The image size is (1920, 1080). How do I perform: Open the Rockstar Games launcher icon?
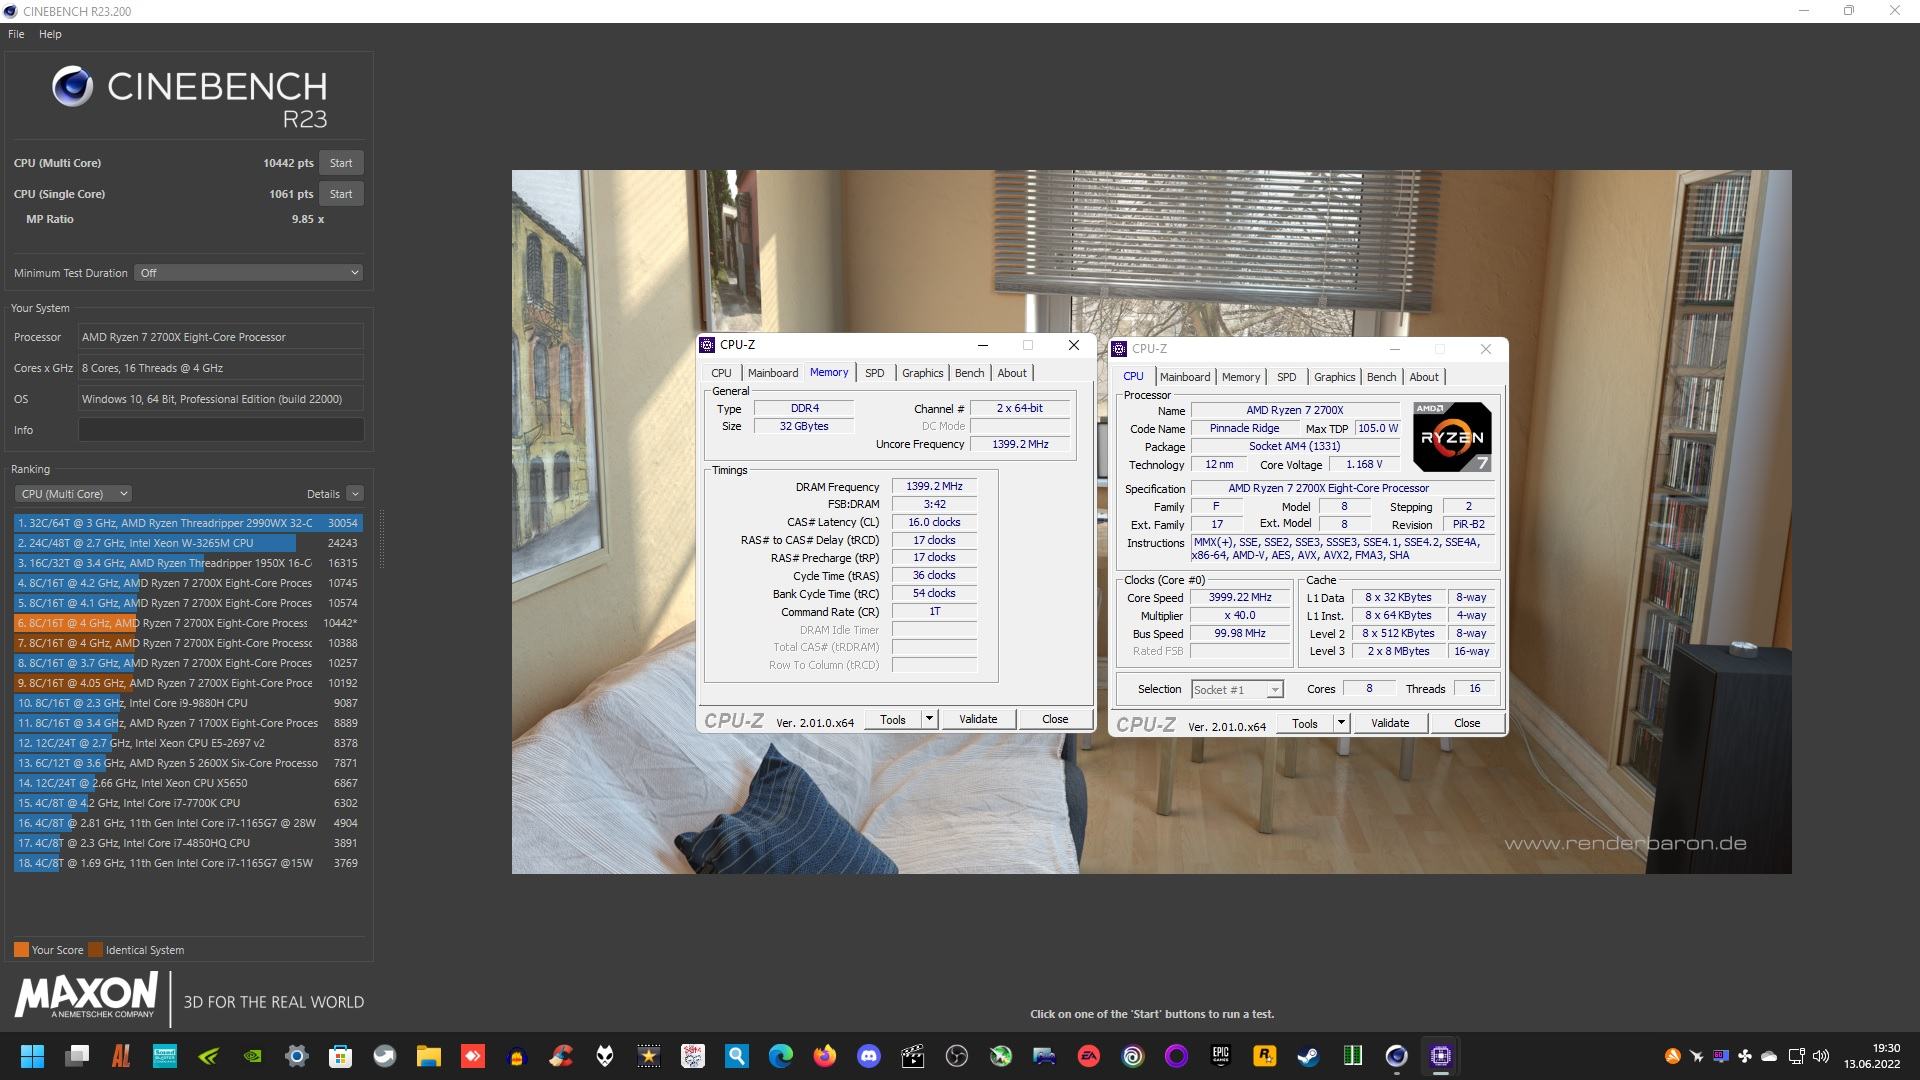click(1264, 1056)
